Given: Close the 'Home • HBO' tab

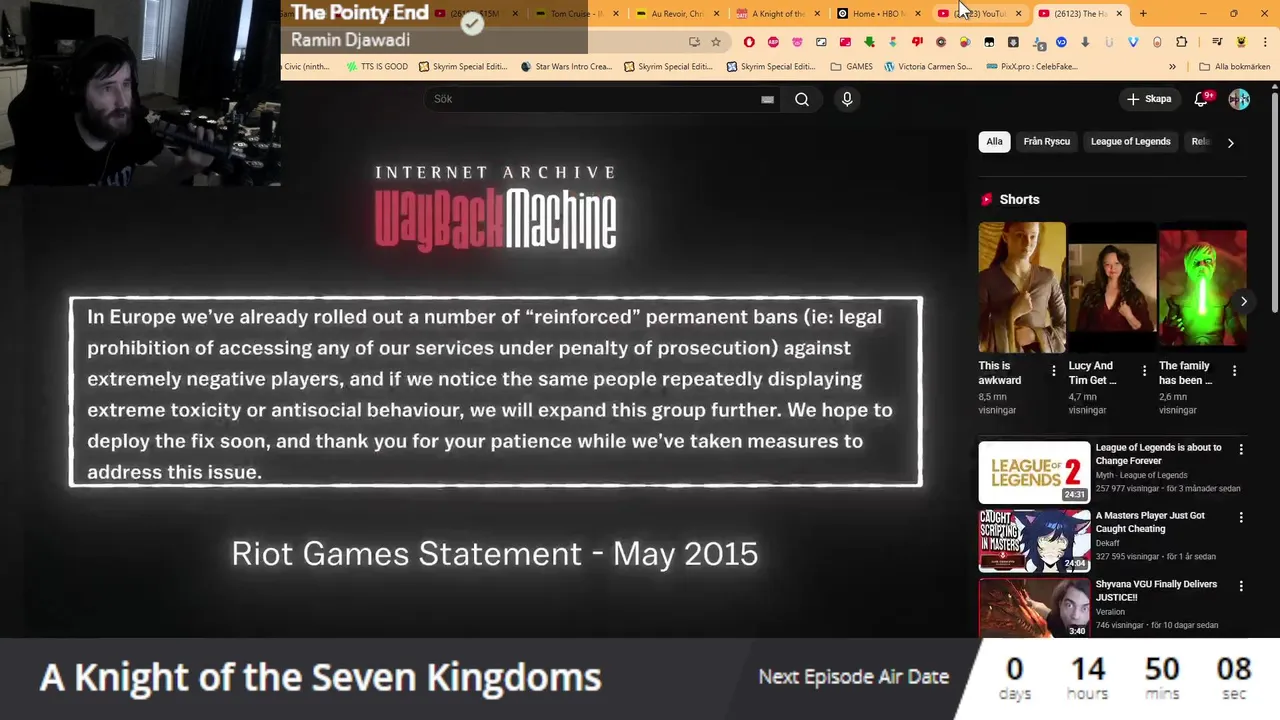Looking at the screenshot, I should (918, 13).
